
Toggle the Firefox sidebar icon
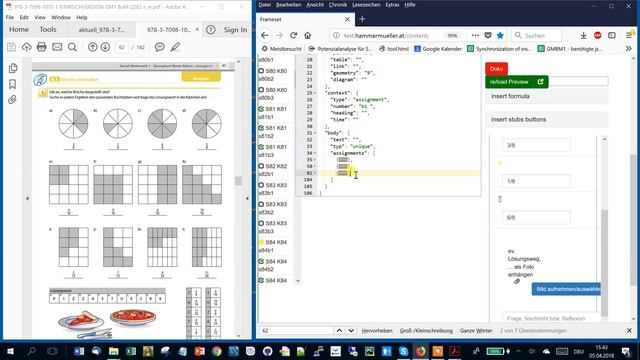(x=612, y=36)
